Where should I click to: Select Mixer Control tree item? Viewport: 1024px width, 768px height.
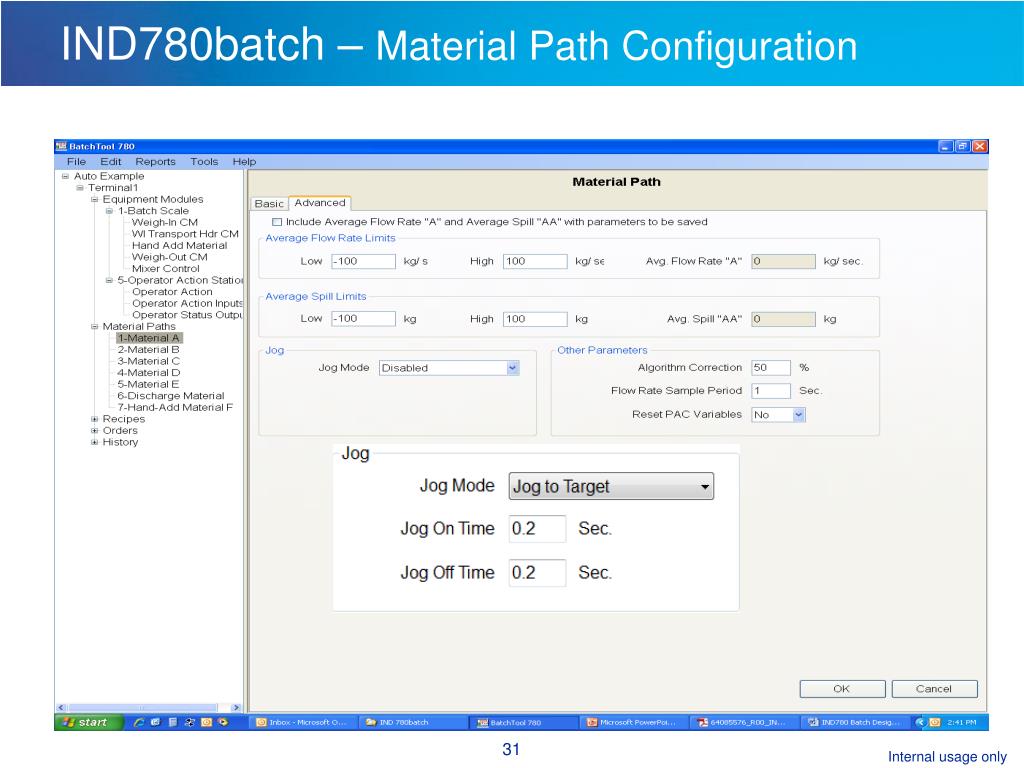pyautogui.click(x=166, y=268)
